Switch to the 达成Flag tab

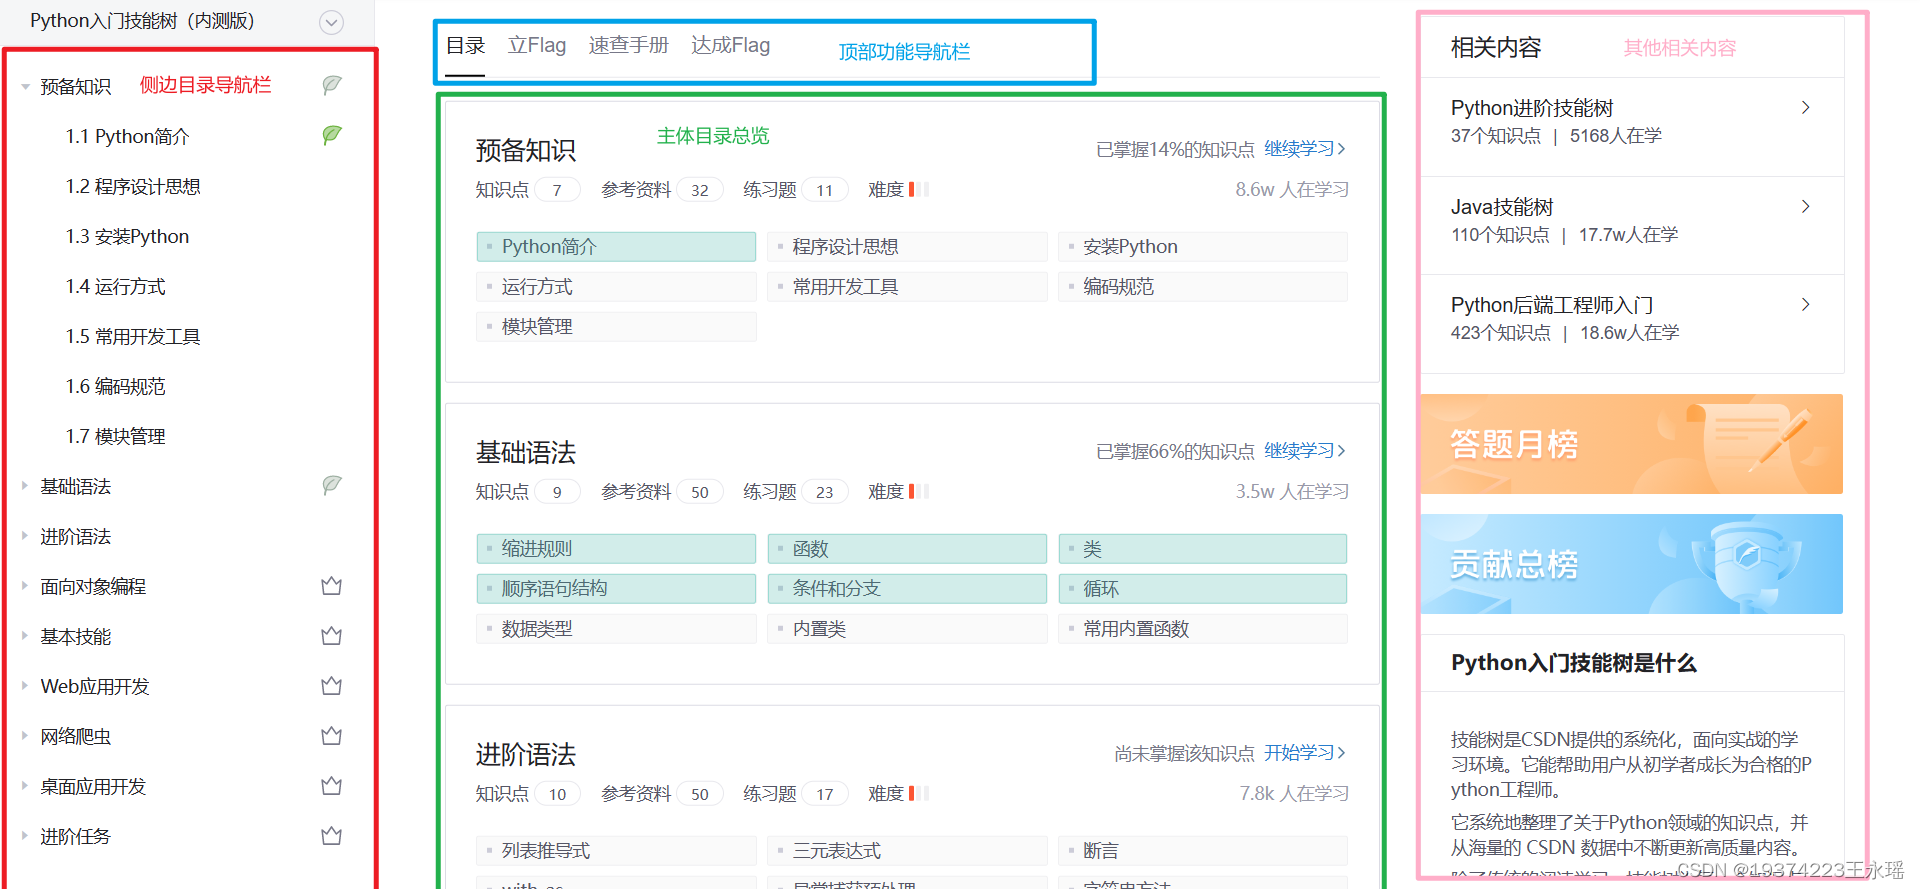click(730, 46)
